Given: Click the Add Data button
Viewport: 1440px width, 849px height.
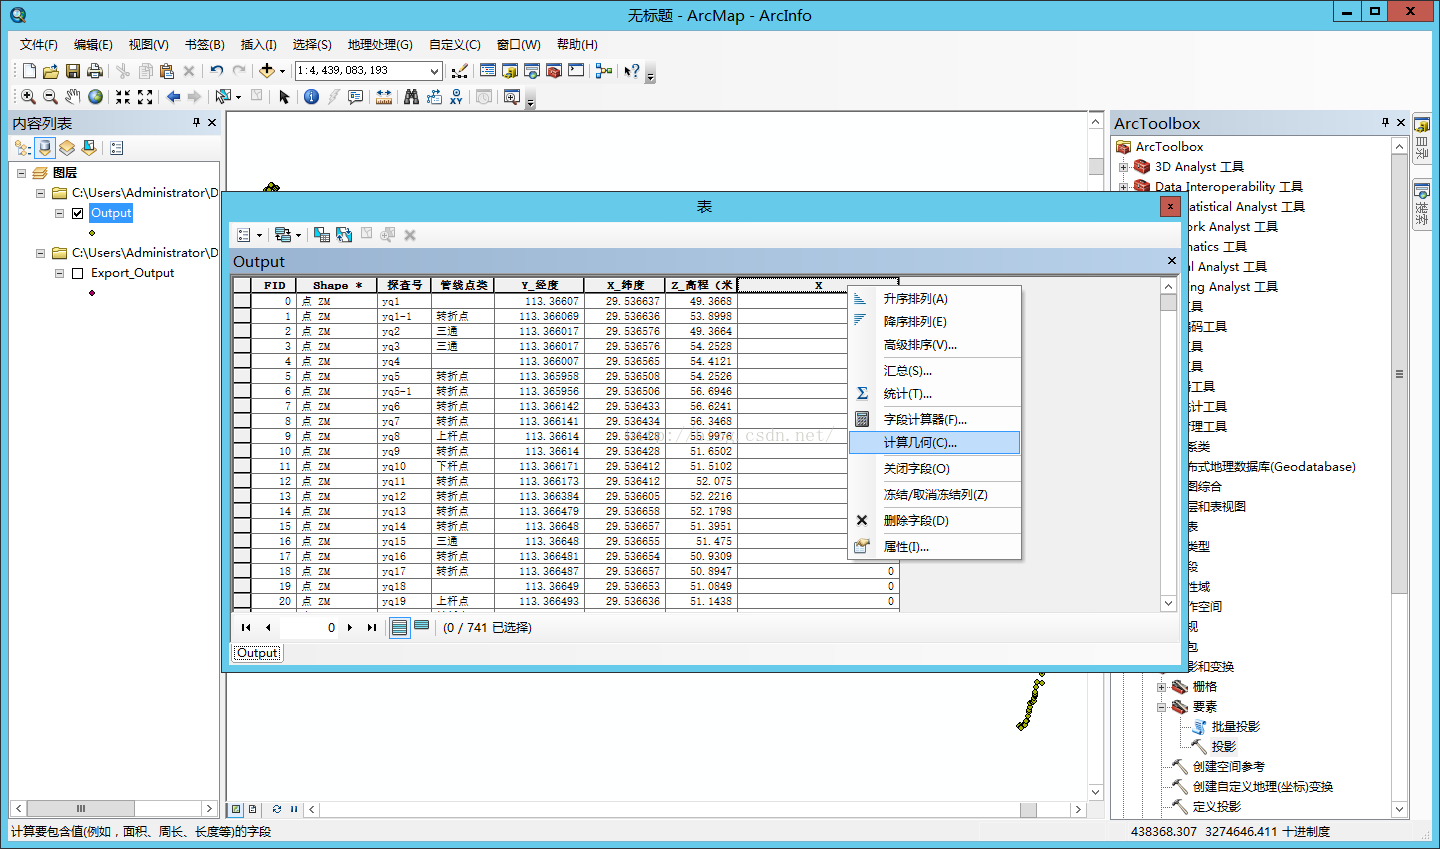Looking at the screenshot, I should pyautogui.click(x=266, y=71).
